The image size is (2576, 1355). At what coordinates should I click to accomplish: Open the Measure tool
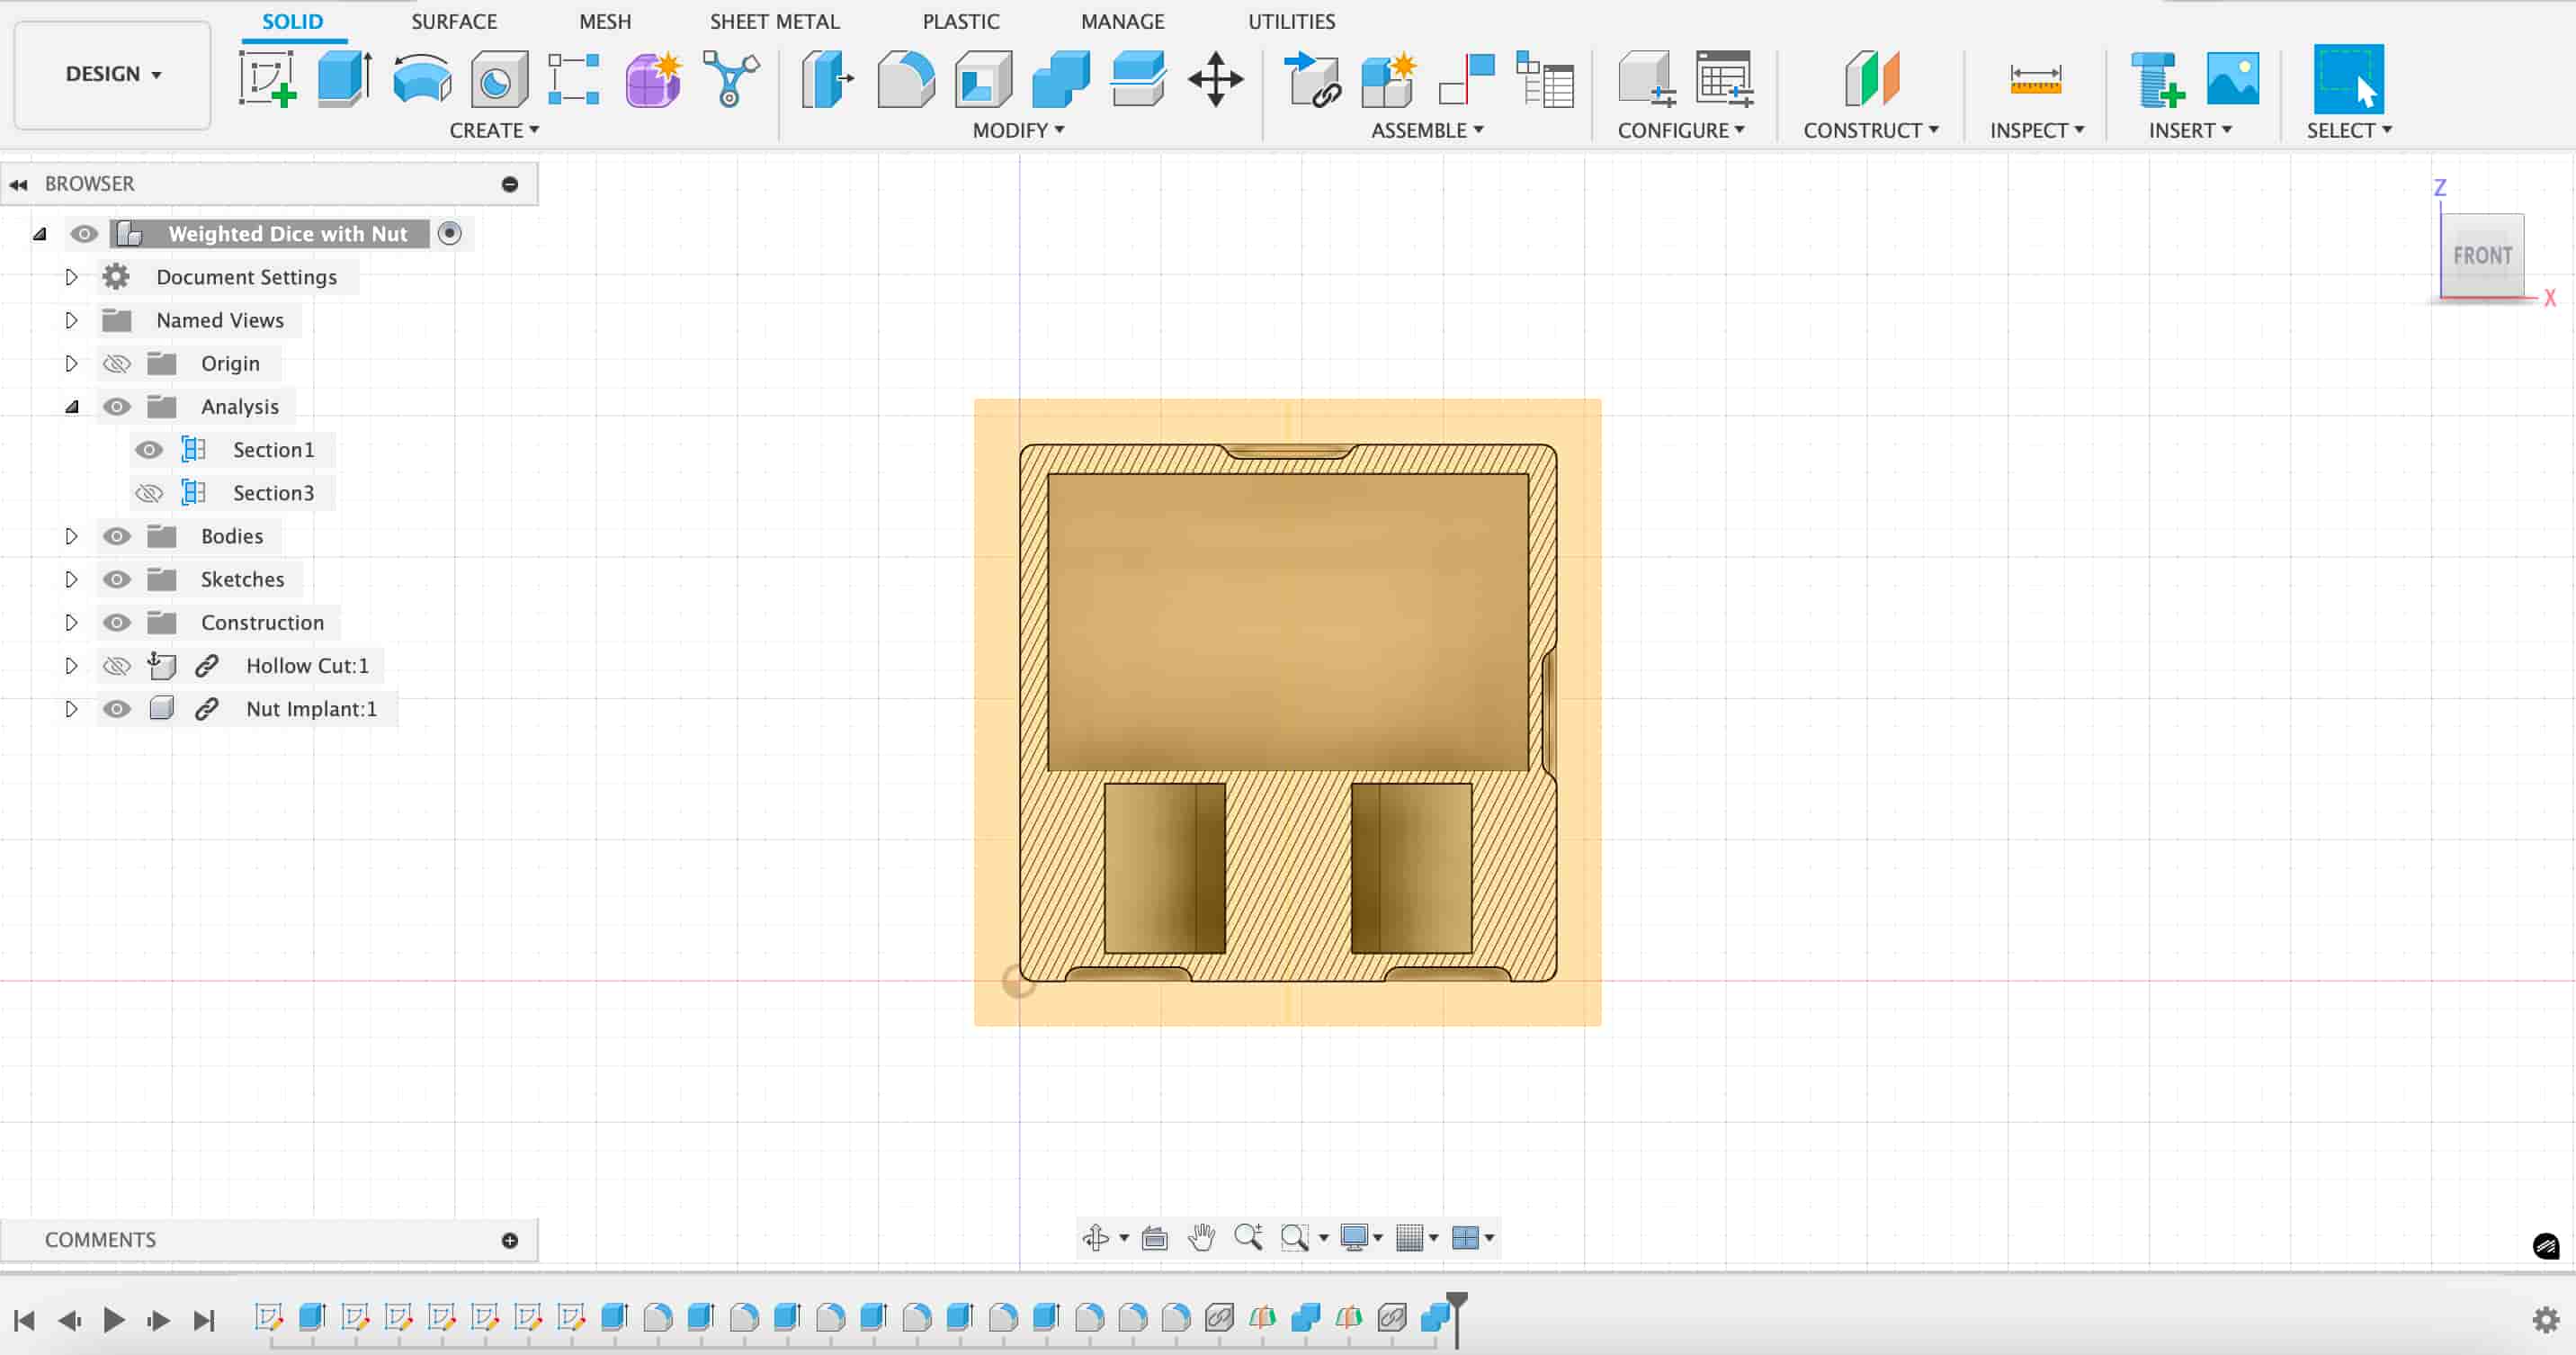(x=2035, y=79)
